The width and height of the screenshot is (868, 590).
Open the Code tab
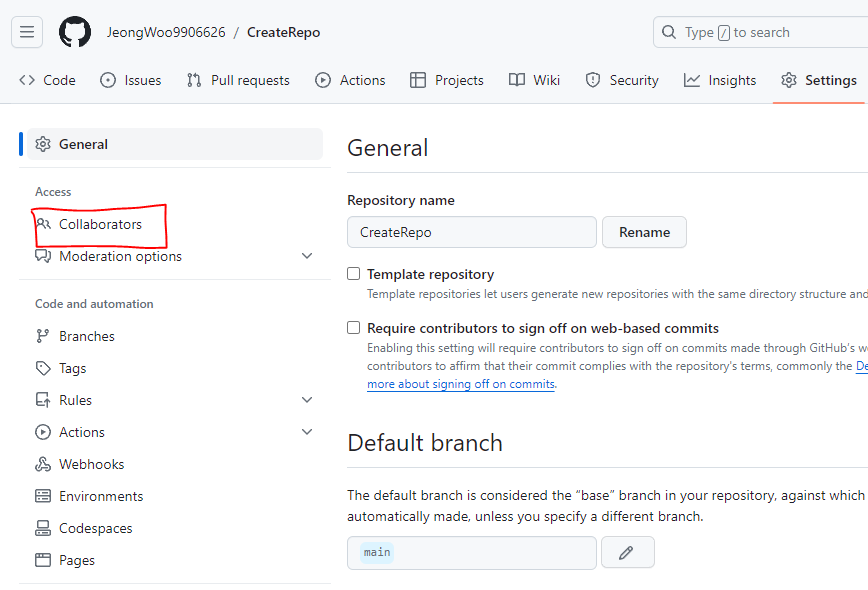(47, 80)
